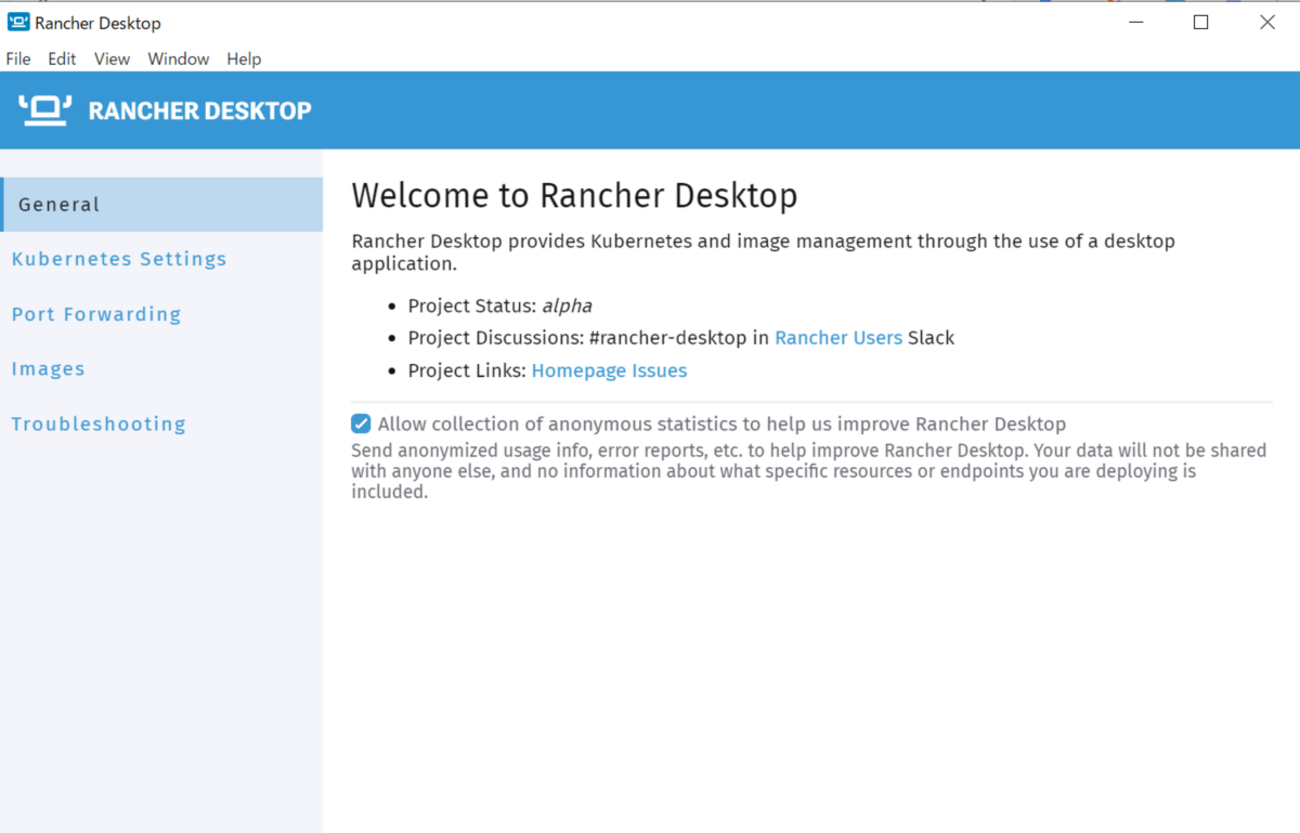Screen dimensions: 1300x833
Task: Click the Rancher Desktop title bar icon
Action: [18, 22]
